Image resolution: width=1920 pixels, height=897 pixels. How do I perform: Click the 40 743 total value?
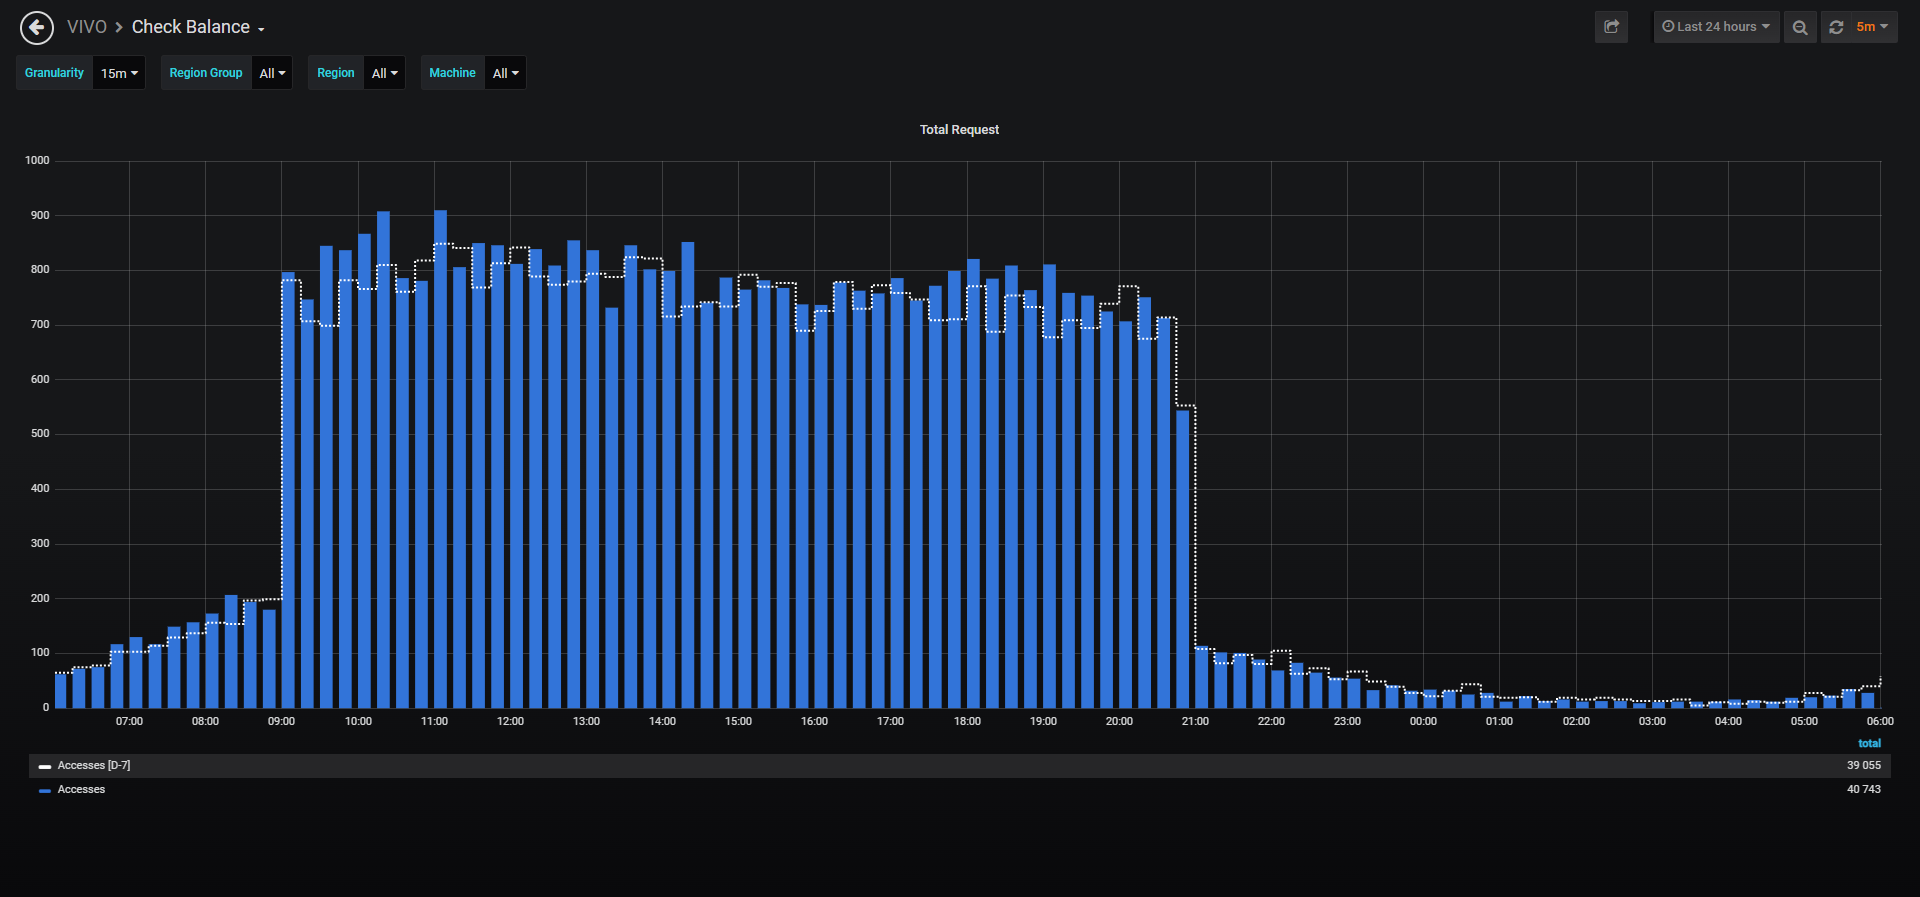1864,790
